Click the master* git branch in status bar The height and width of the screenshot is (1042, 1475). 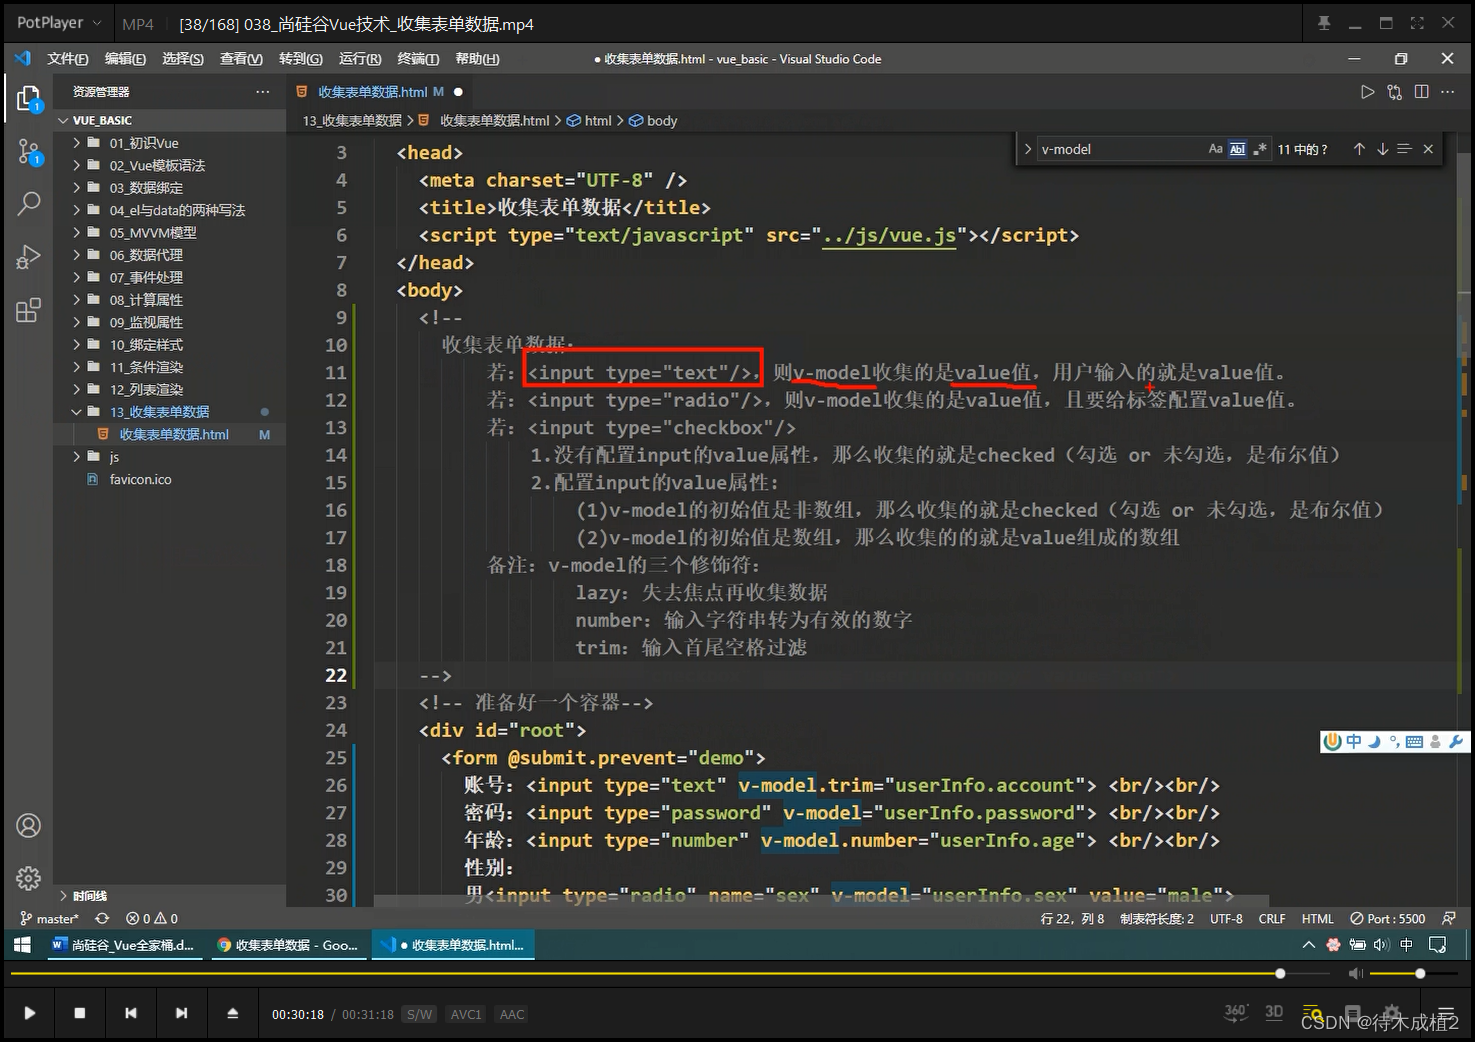coord(50,918)
